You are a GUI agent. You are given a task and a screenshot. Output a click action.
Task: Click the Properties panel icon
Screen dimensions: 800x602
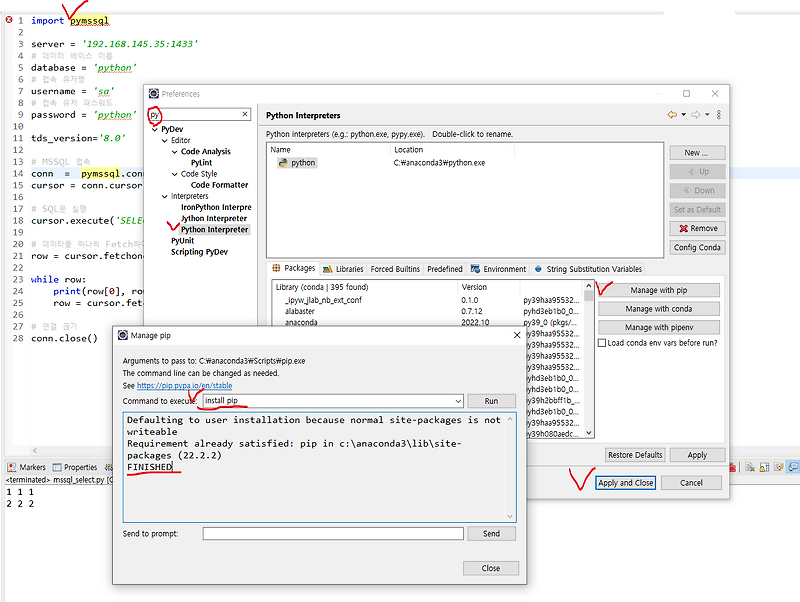point(57,466)
